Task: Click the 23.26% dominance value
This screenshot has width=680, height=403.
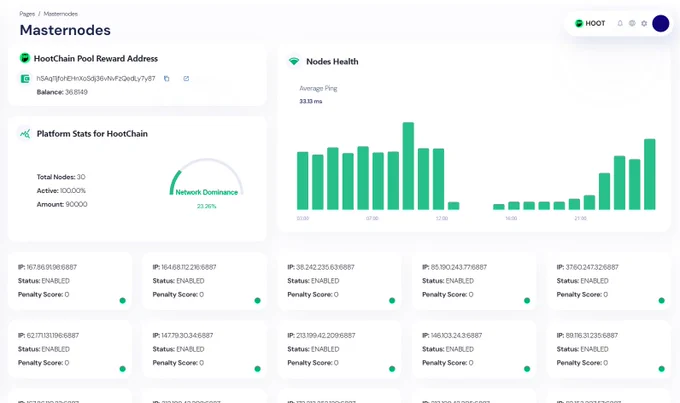Action: click(x=206, y=206)
